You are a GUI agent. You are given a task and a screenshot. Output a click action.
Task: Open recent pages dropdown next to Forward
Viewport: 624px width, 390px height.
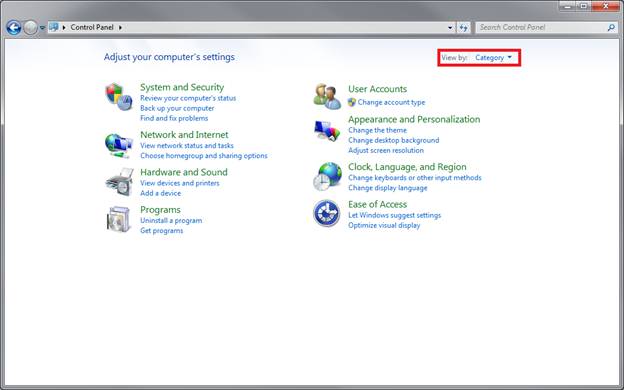point(42,28)
